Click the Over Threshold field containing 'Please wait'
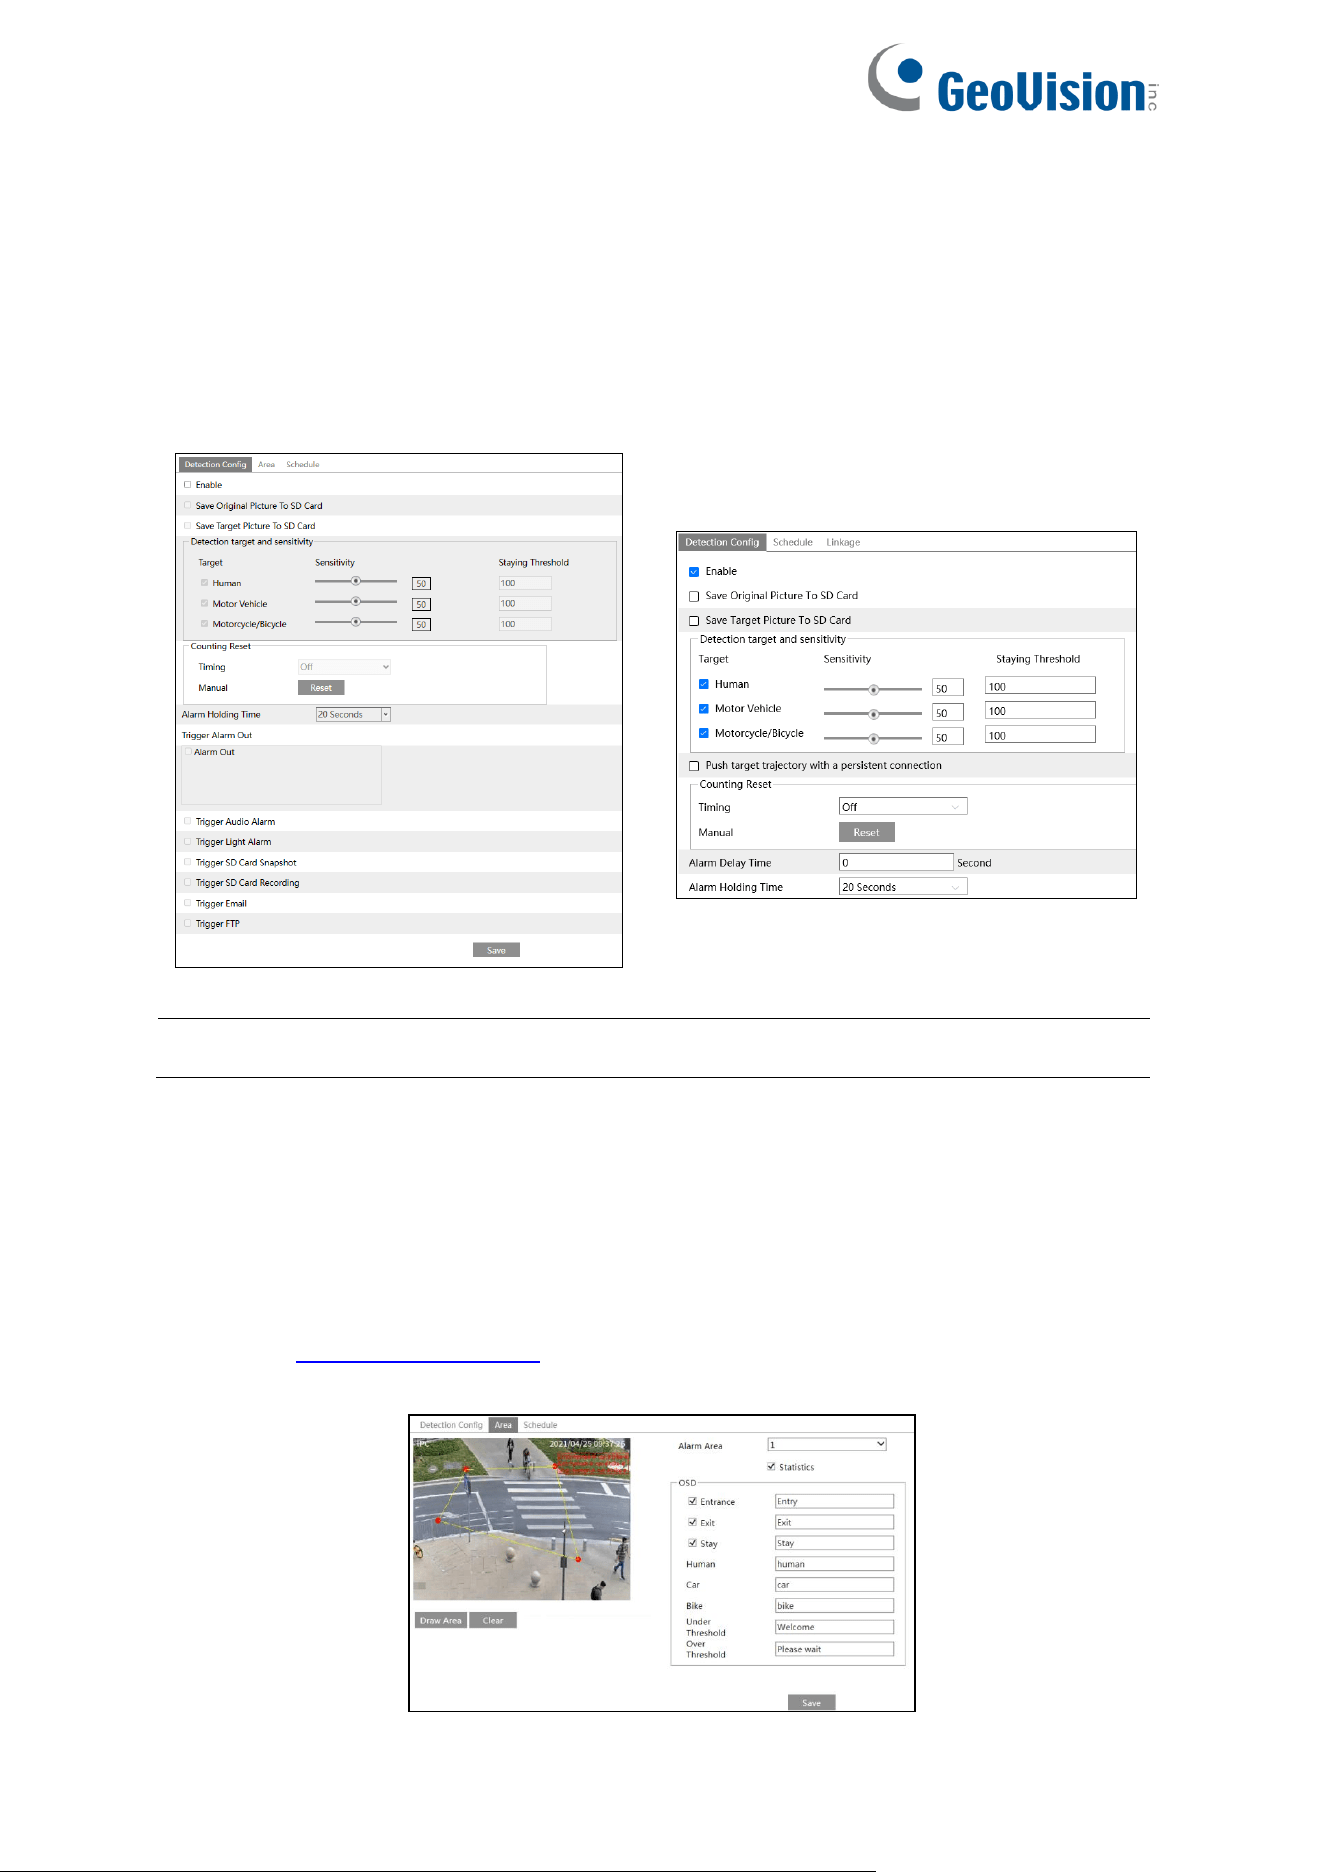 pos(834,1649)
